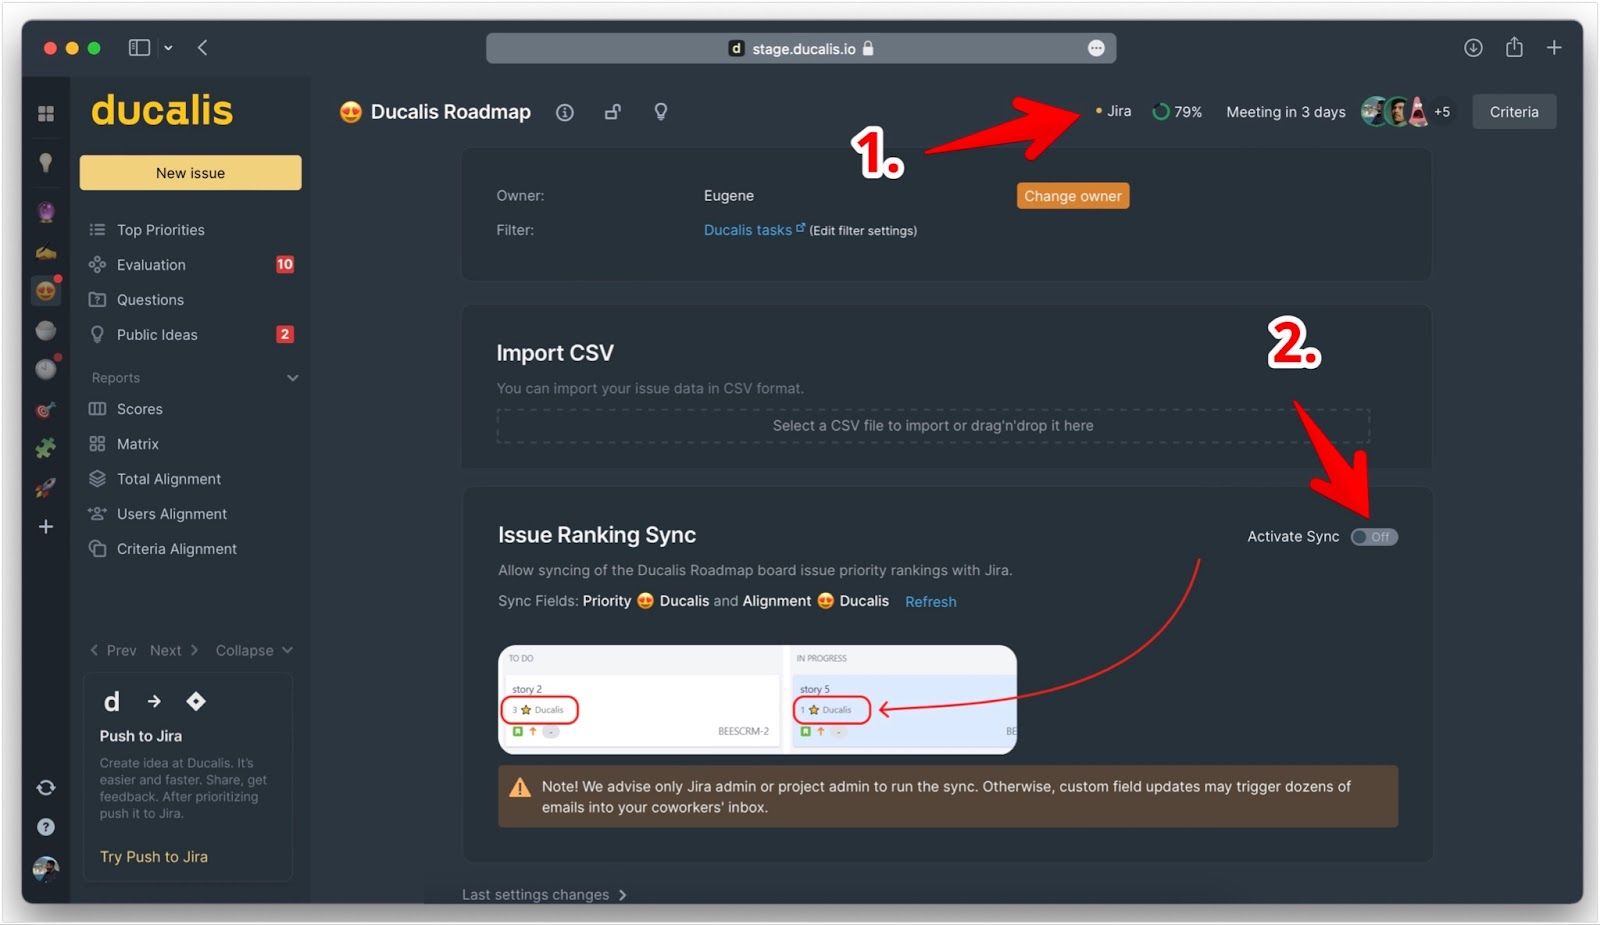This screenshot has width=1600, height=925.
Task: Turn on Activate Sync toggle
Action: click(1374, 537)
